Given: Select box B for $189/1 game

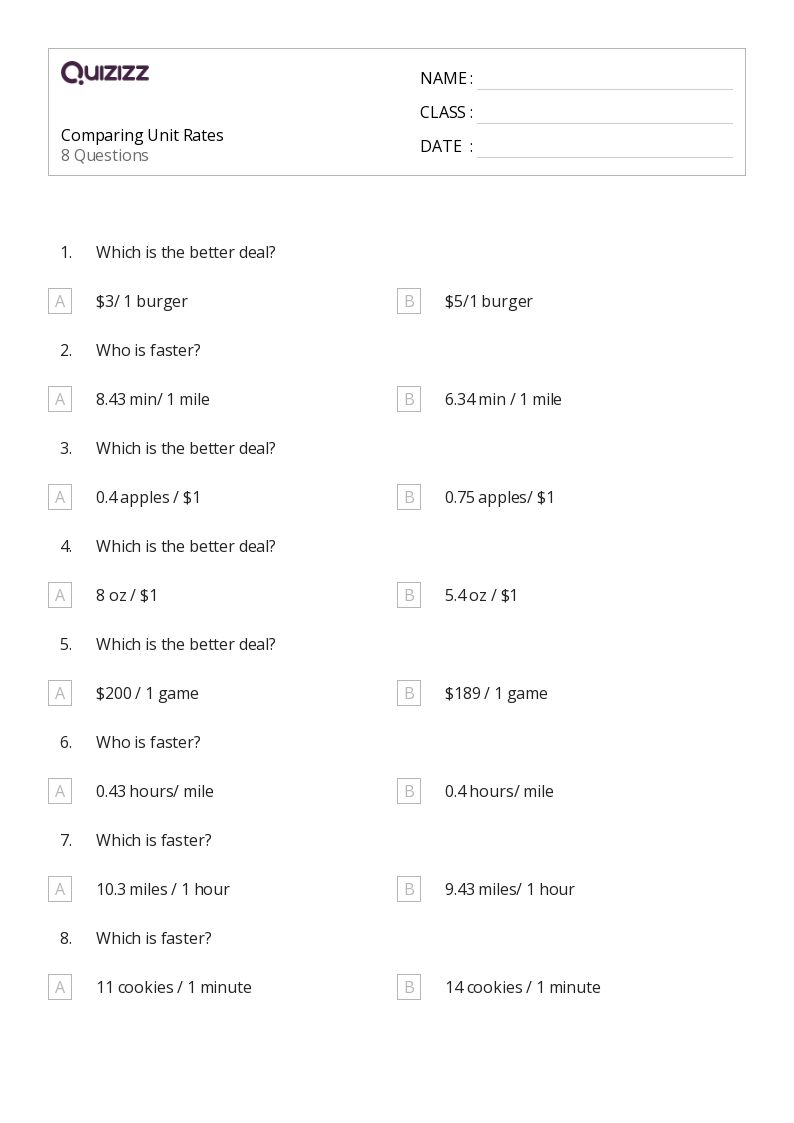Looking at the screenshot, I should pyautogui.click(x=409, y=693).
